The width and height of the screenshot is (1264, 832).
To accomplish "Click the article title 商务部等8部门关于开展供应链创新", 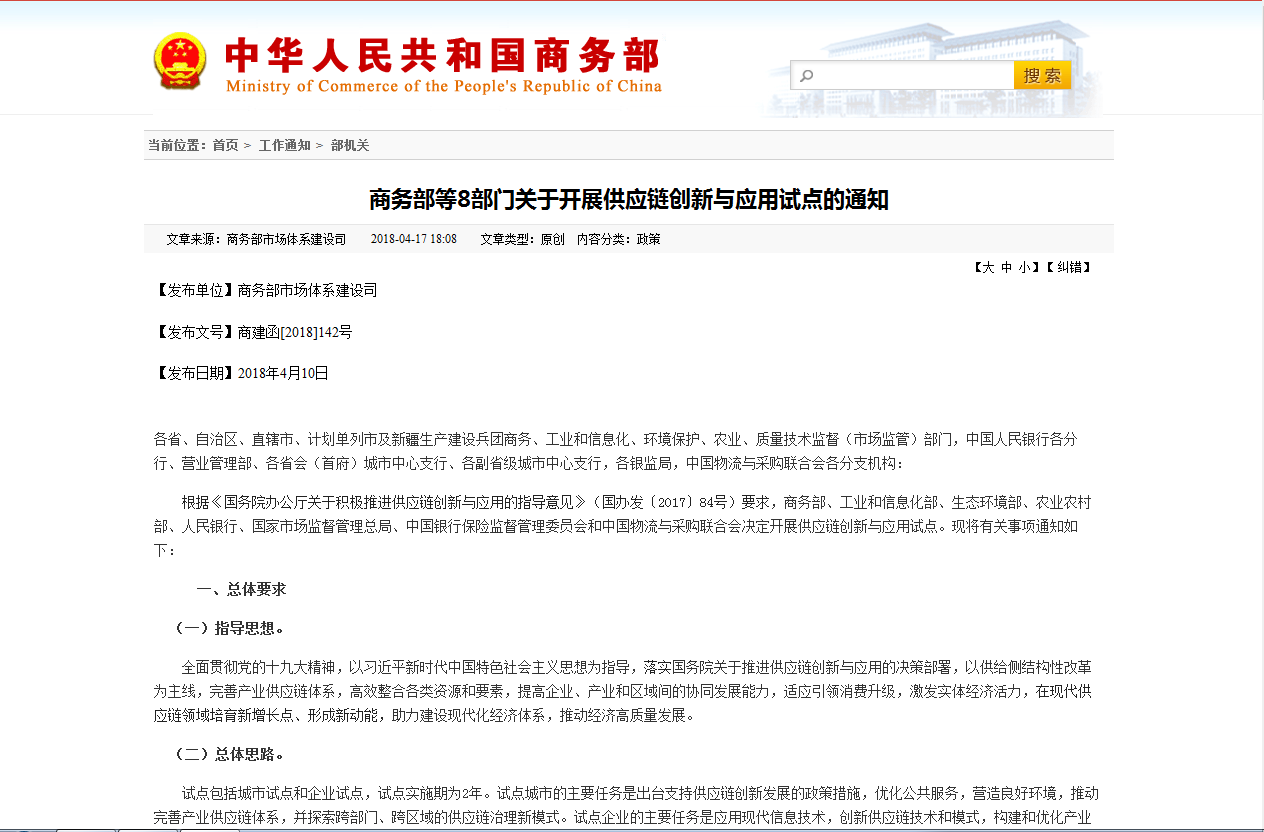I will pos(628,200).
